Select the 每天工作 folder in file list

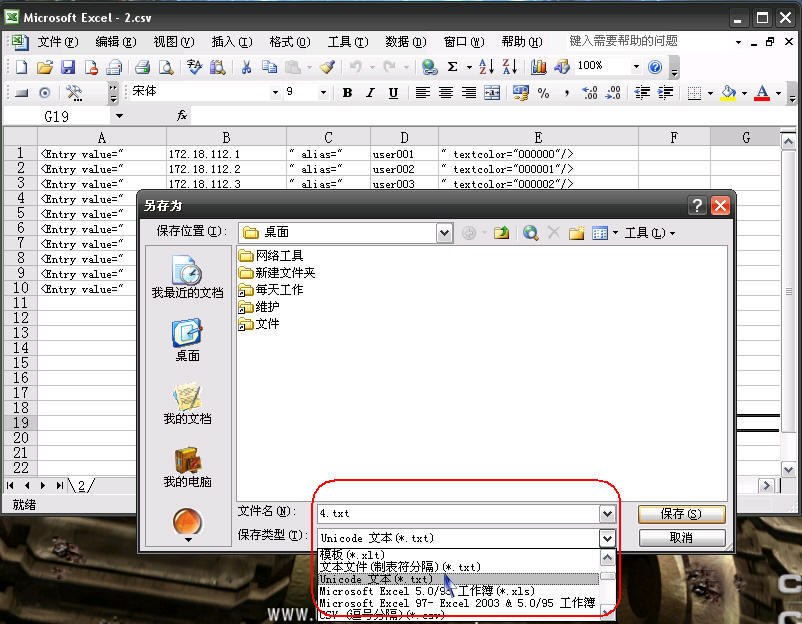(x=278, y=290)
